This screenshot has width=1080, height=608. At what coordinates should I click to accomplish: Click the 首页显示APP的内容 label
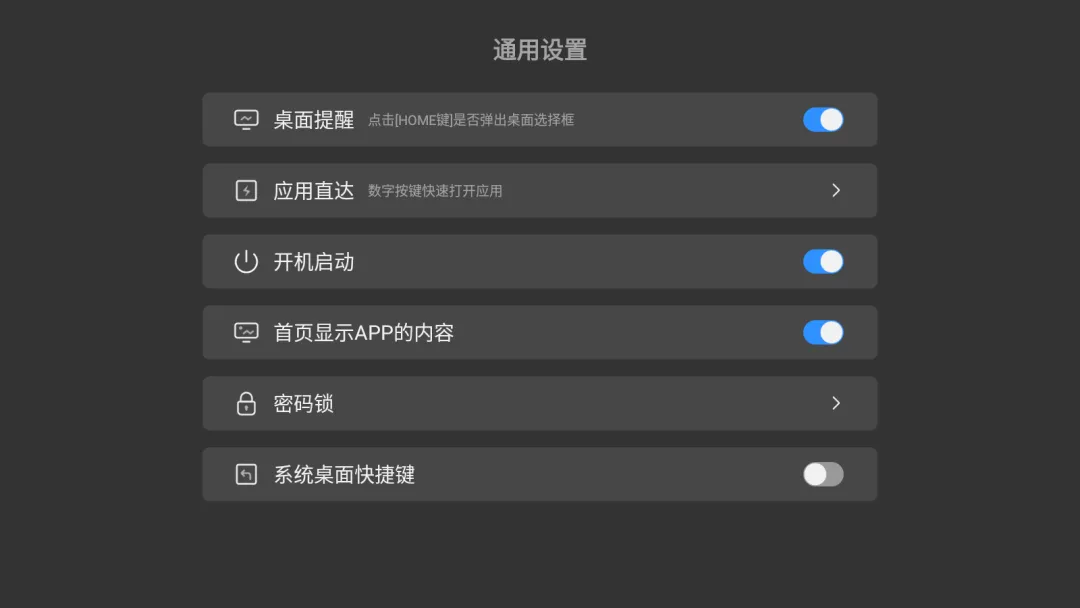[x=364, y=333]
